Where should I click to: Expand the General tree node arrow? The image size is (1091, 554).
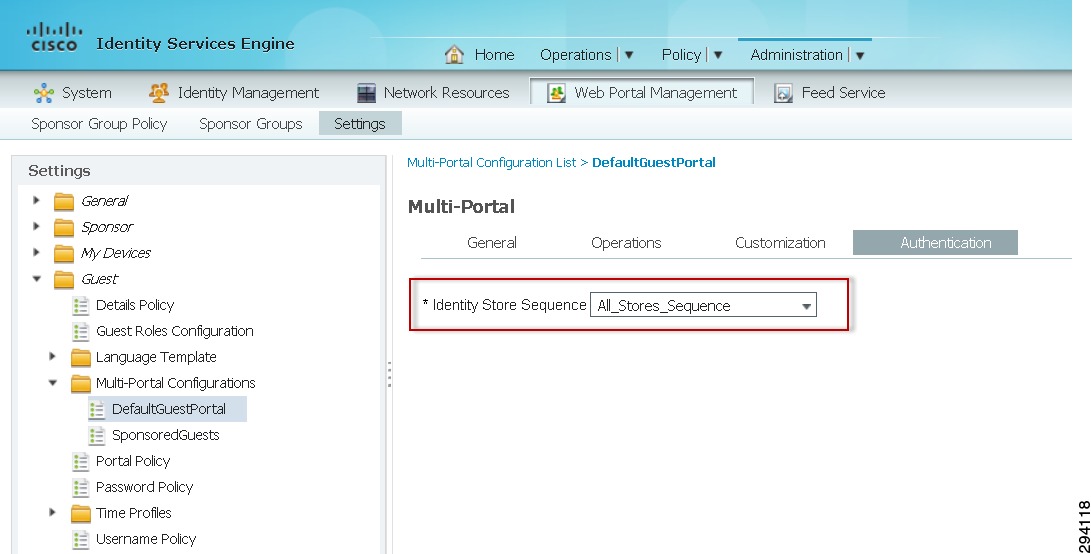coord(36,200)
